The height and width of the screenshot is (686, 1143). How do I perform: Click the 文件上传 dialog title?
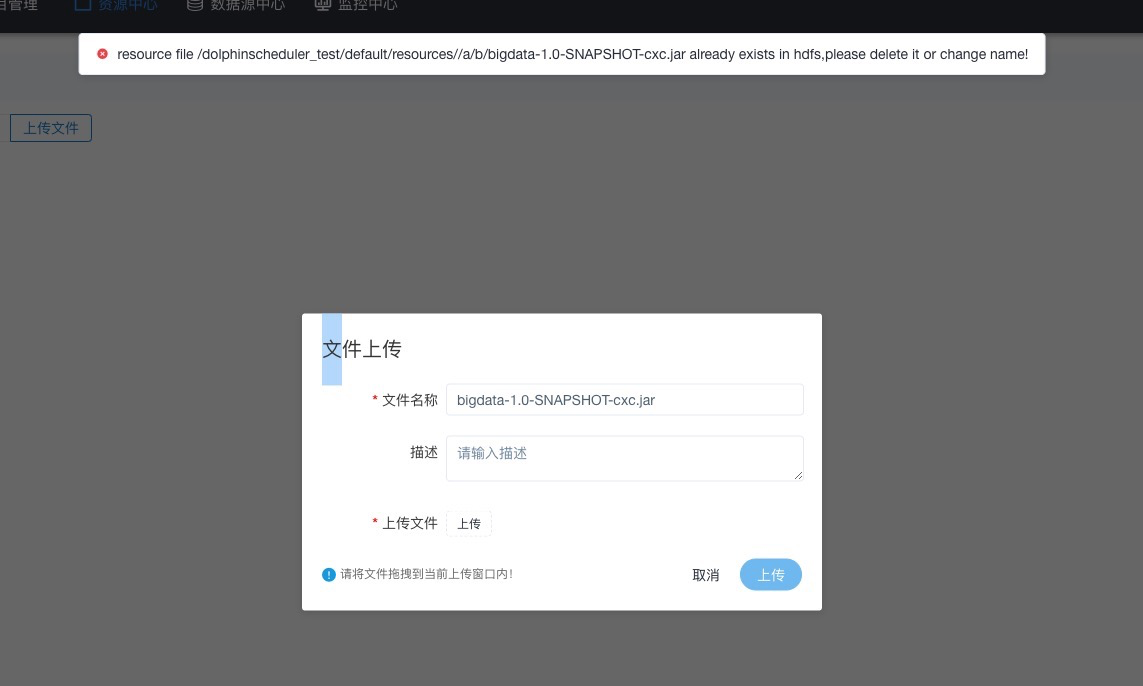[362, 349]
